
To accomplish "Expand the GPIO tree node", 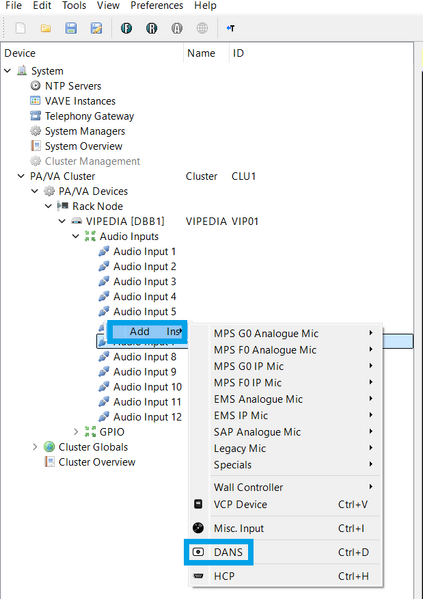I will (76, 432).
